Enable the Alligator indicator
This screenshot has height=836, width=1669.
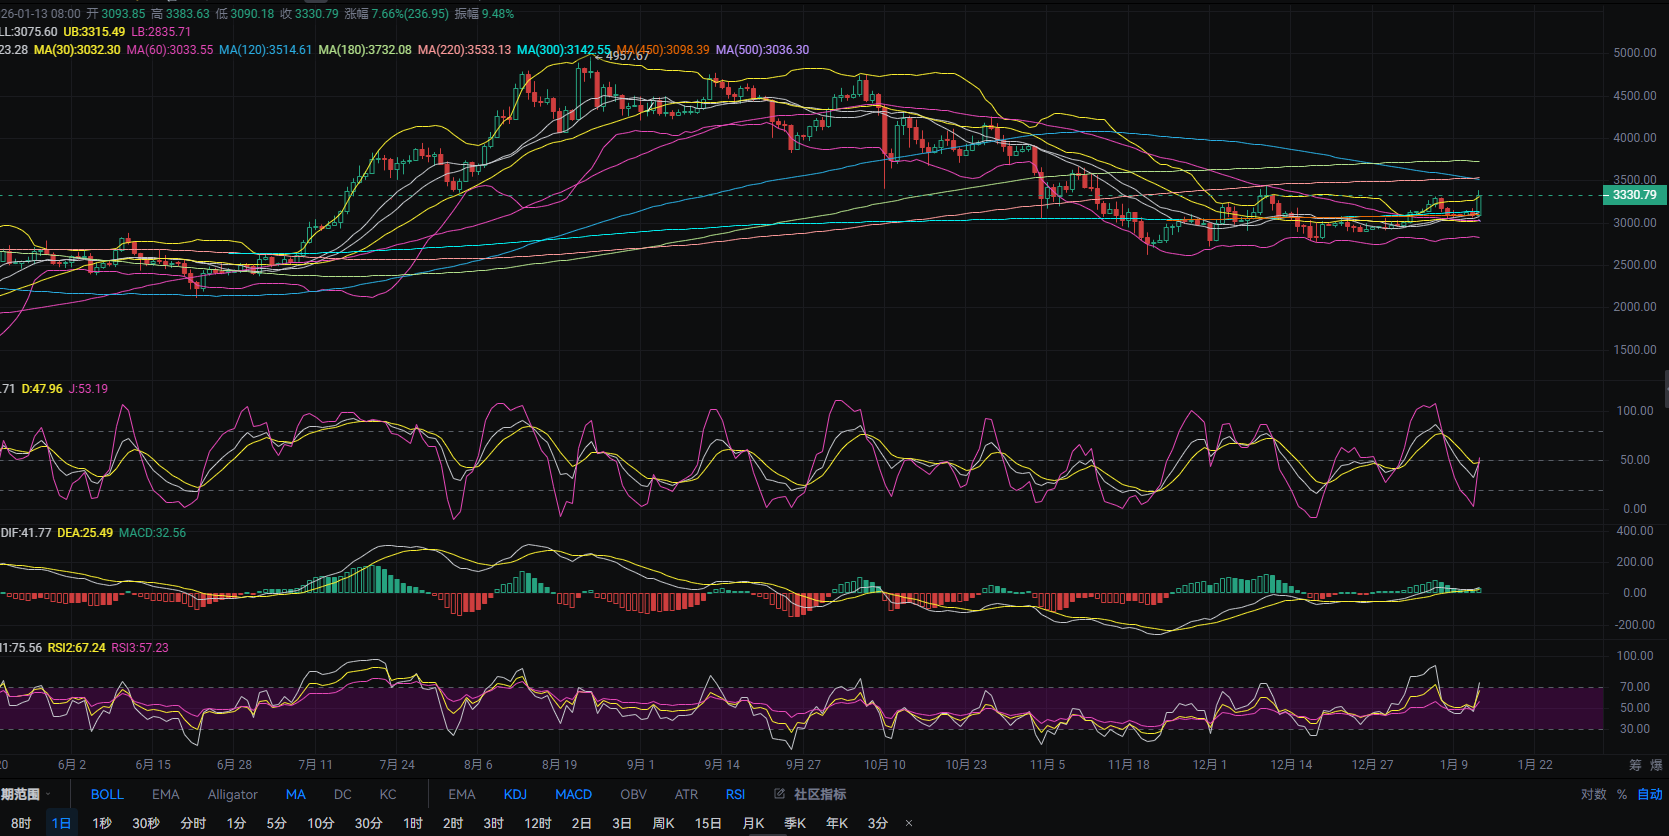pyautogui.click(x=232, y=794)
